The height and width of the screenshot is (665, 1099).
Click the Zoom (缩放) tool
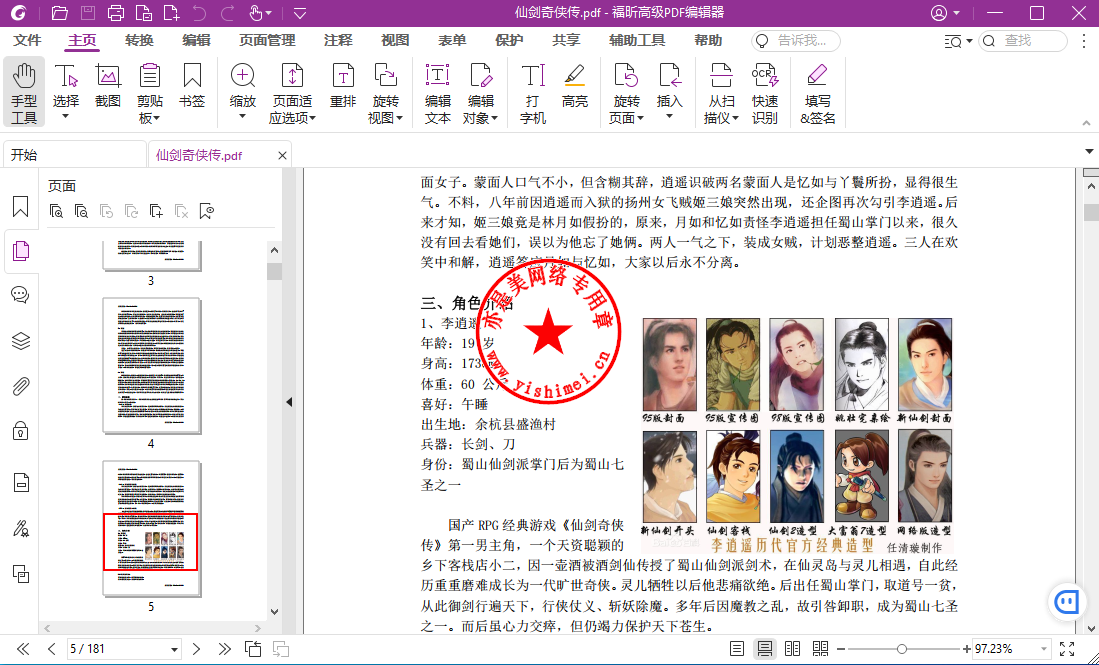243,92
